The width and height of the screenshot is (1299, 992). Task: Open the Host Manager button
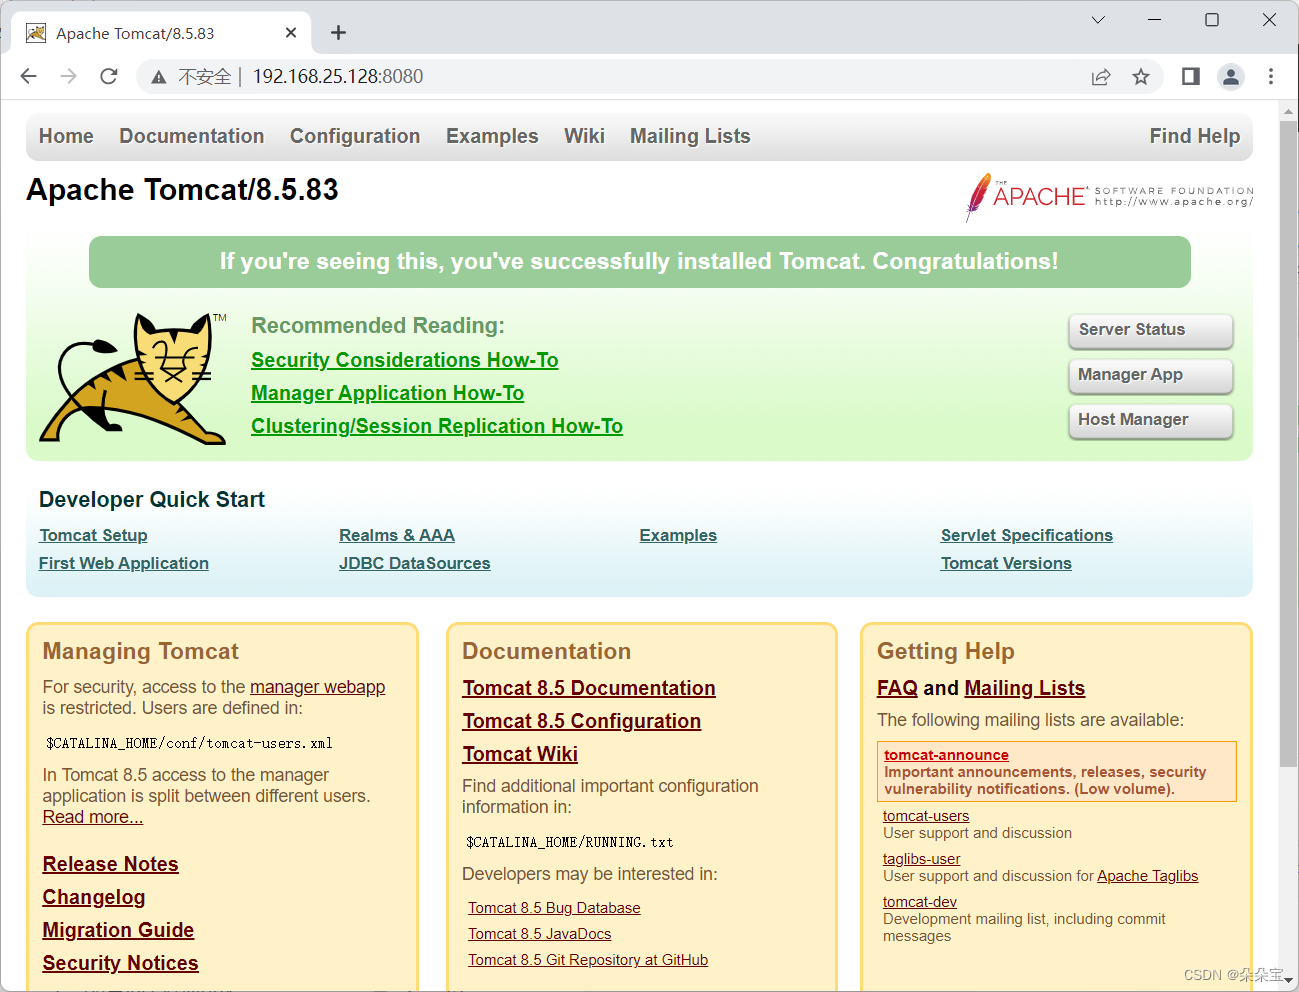coord(1151,420)
